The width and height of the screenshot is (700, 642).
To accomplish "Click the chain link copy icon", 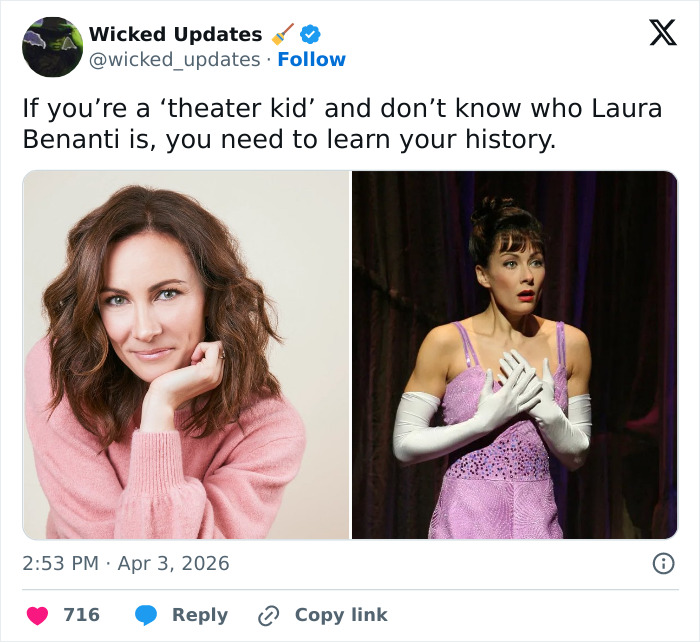I will pyautogui.click(x=268, y=615).
